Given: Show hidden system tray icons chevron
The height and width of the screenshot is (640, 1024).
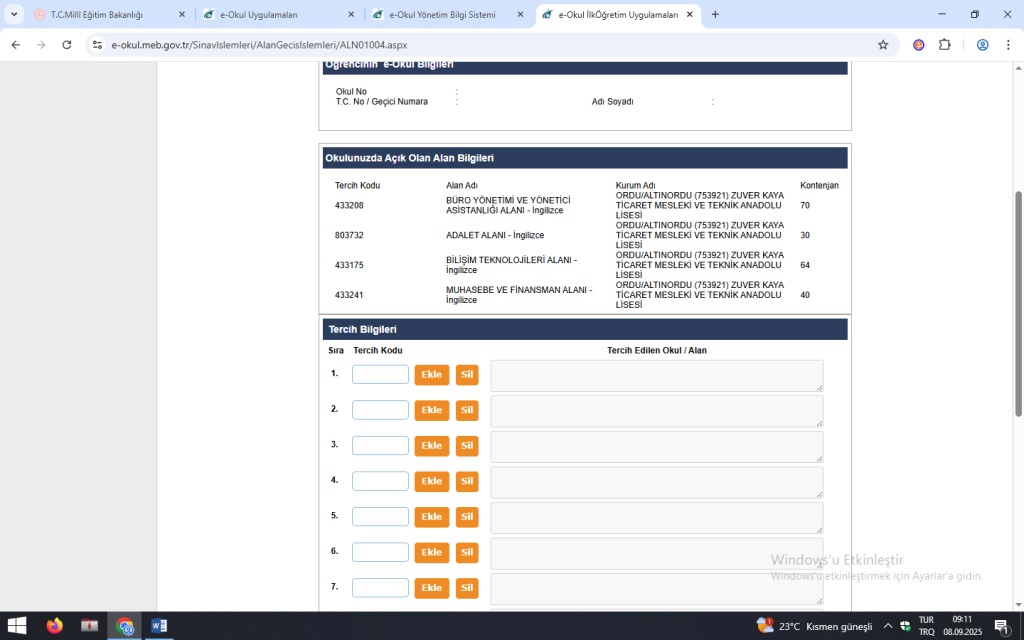Looking at the screenshot, I should click(x=887, y=626).
